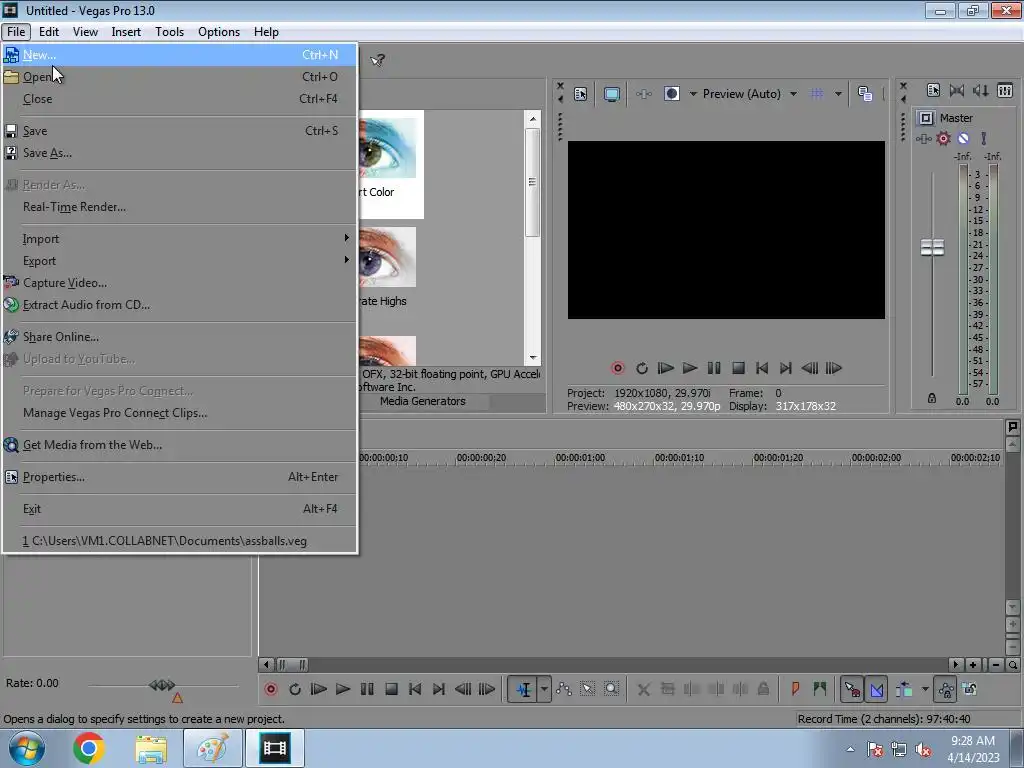Open the Edit menu
The width and height of the screenshot is (1024, 768).
click(48, 32)
